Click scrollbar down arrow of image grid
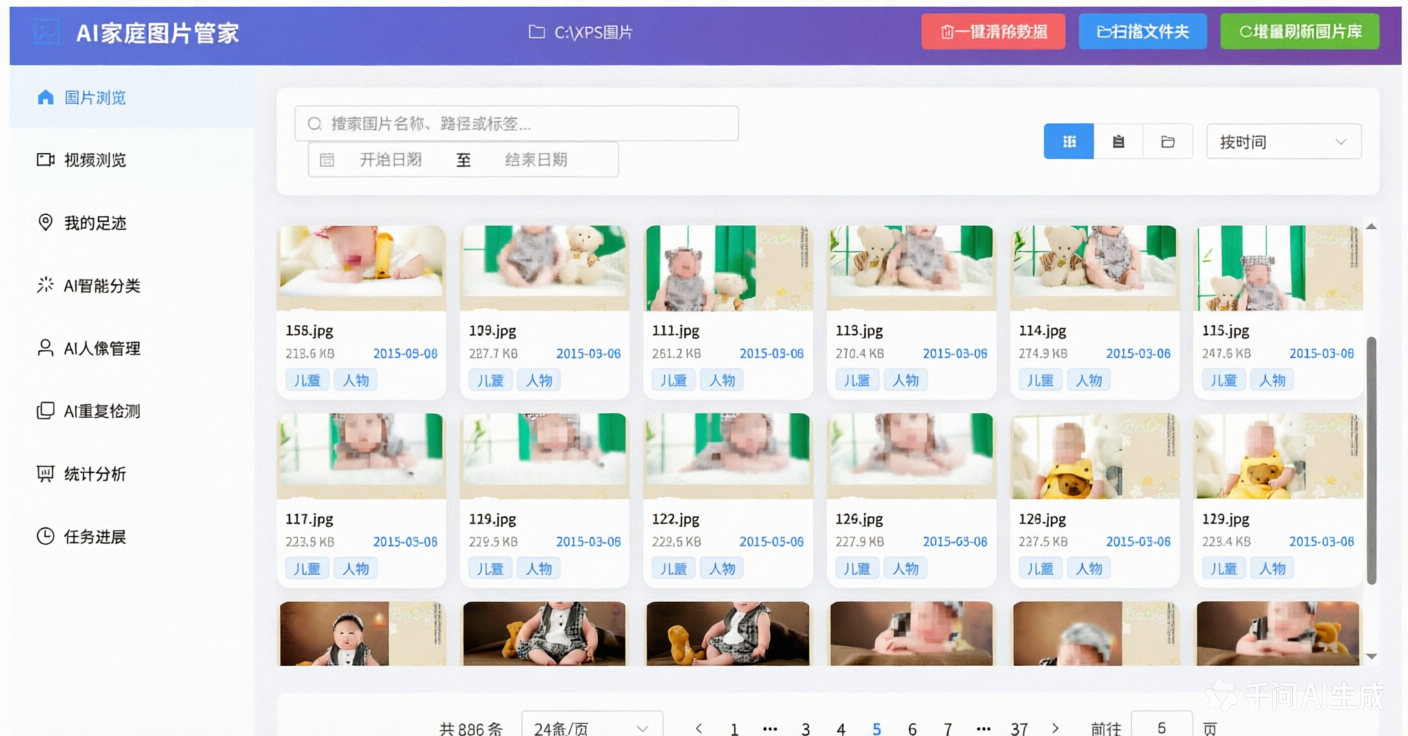The image size is (1408, 736). [1372, 656]
